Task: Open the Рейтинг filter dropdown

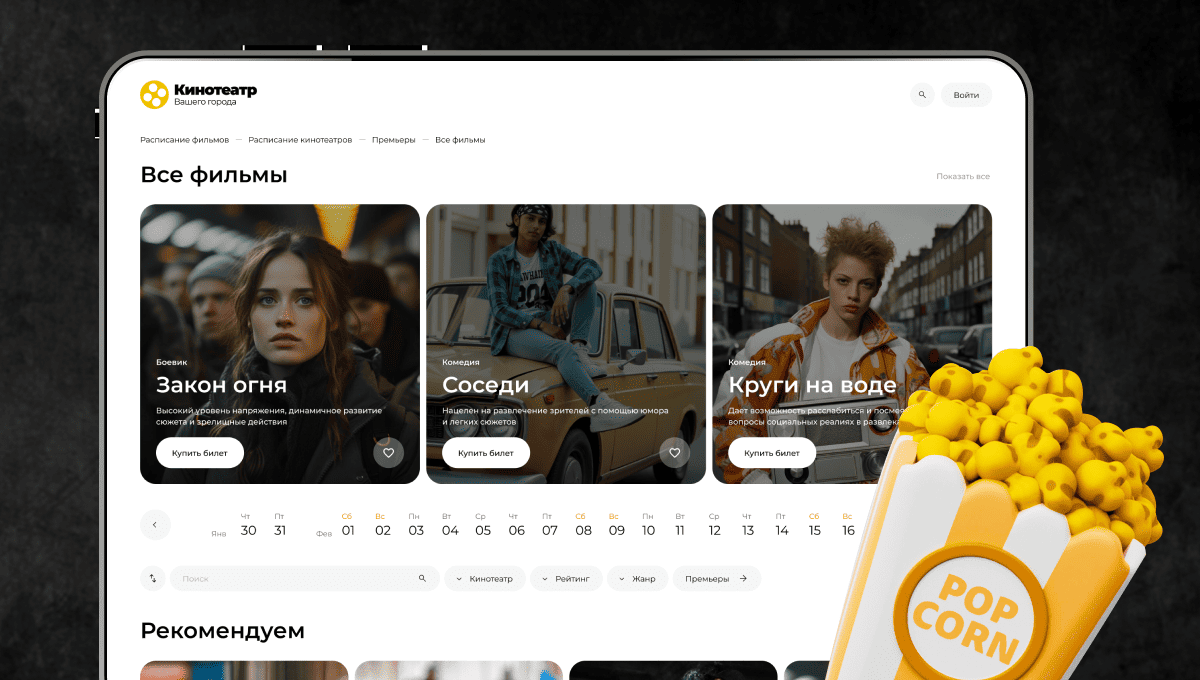Action: [566, 578]
